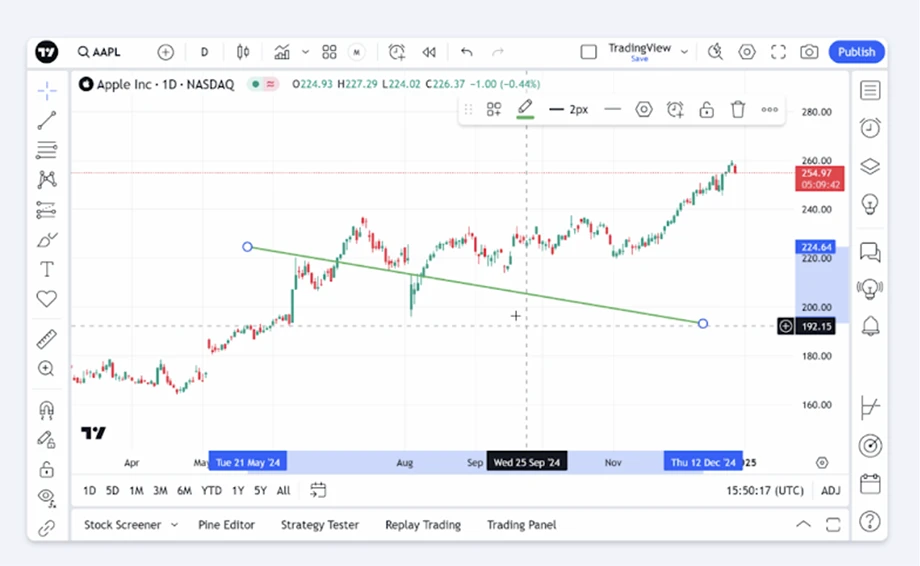Open more options for the drawing

(770, 109)
